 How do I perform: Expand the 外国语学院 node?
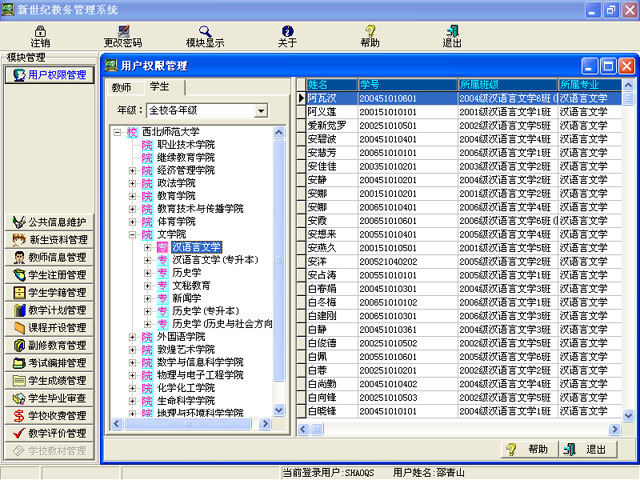tap(132, 337)
